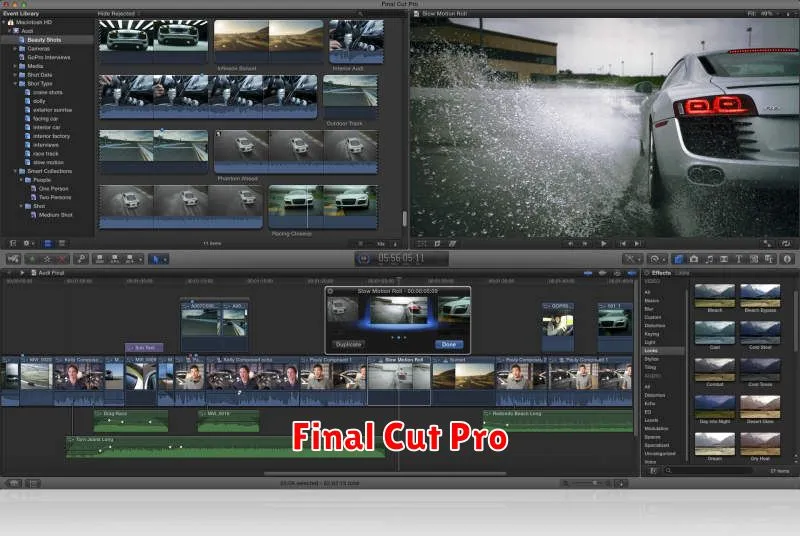800x536 pixels.
Task: Click the import media icon in the toolbar
Action: tap(13, 259)
